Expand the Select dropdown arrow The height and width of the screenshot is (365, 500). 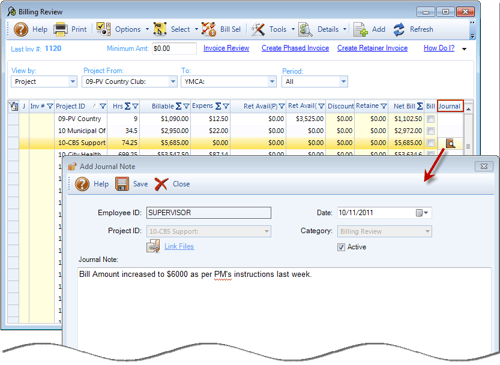[x=196, y=29]
